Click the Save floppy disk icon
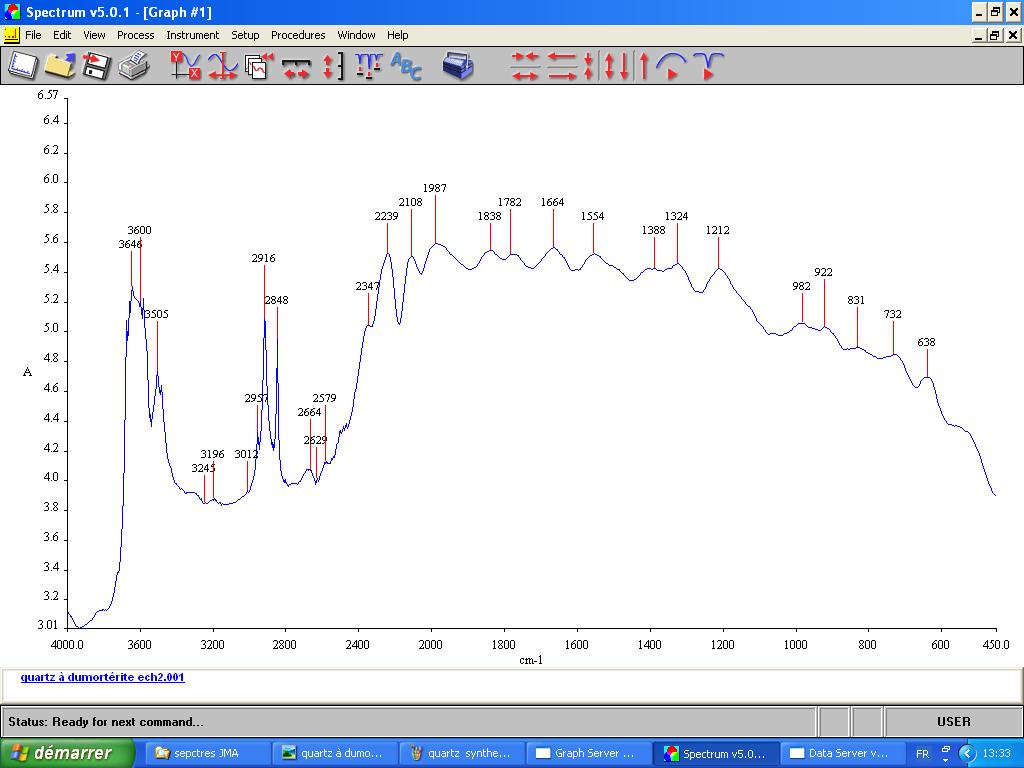Screen dimensions: 1024x768 96,66
